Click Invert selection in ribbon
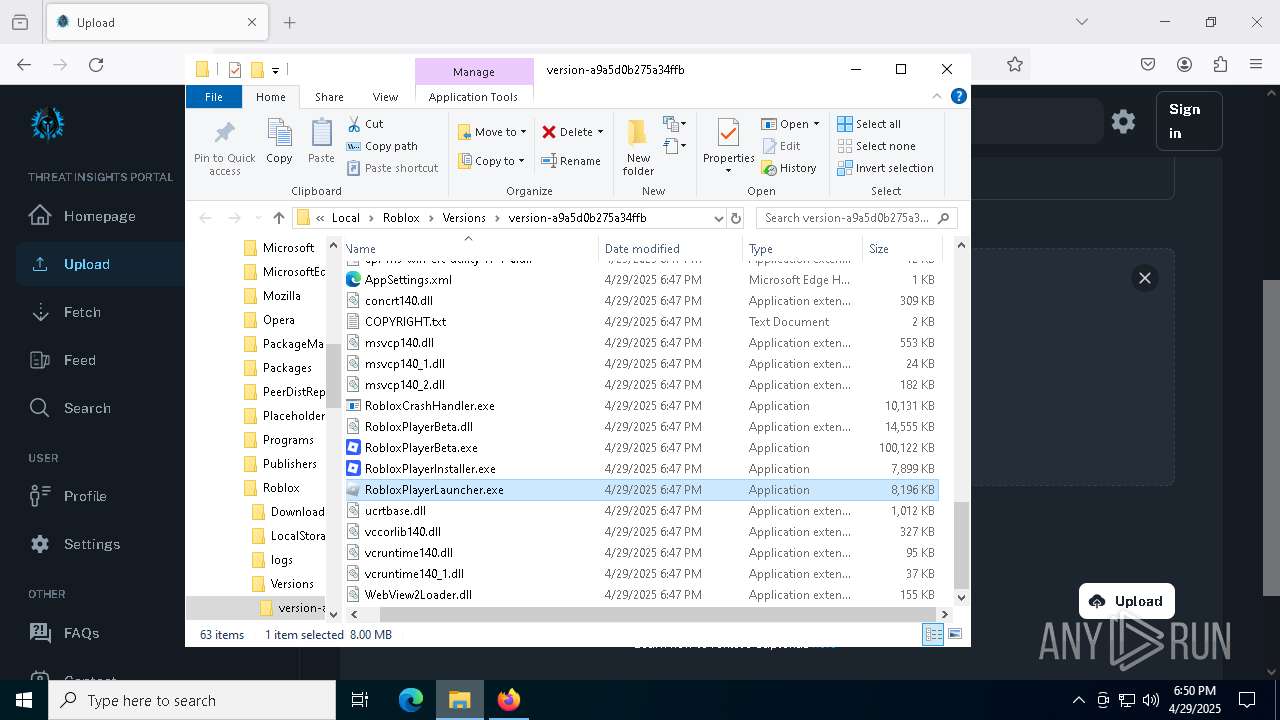 885,168
